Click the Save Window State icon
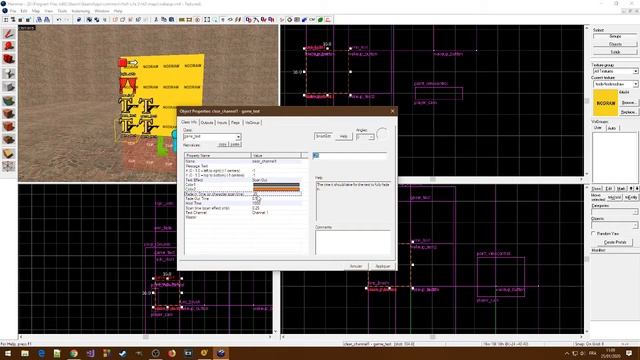The height and width of the screenshot is (360, 640). pyautogui.click(x=47, y=20)
